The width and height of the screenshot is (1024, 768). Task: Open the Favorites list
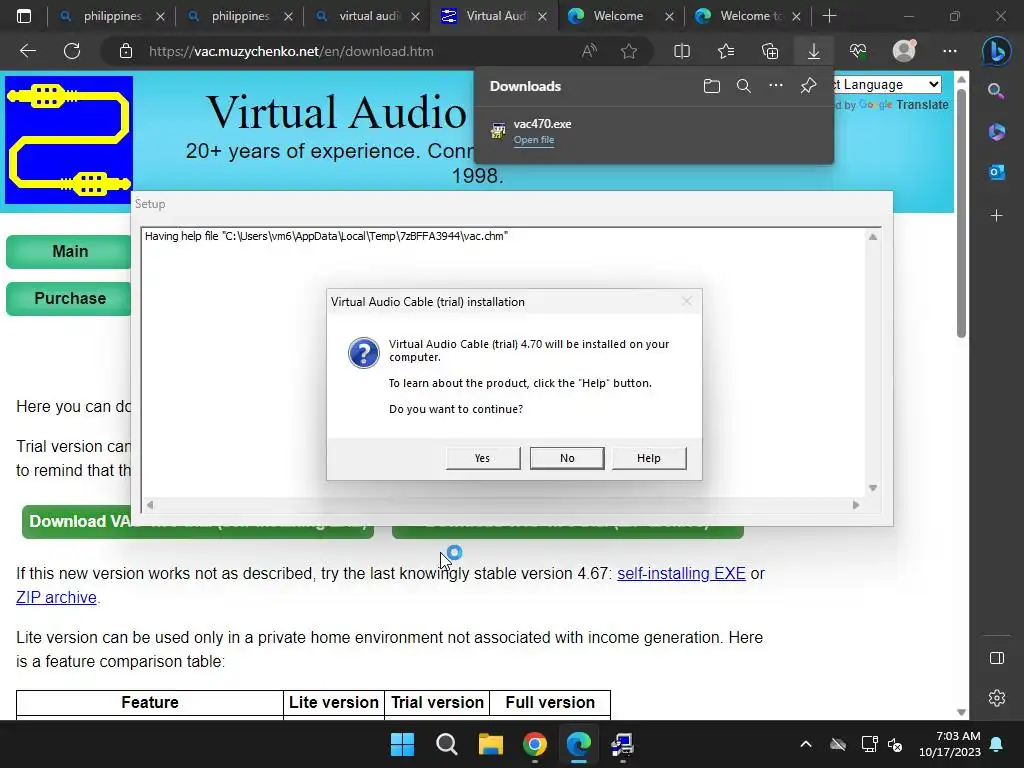726,51
